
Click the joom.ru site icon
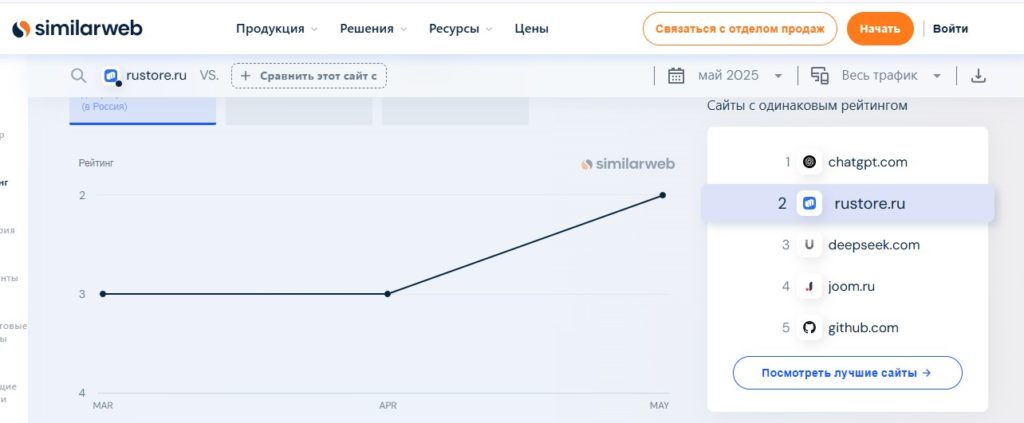[809, 286]
